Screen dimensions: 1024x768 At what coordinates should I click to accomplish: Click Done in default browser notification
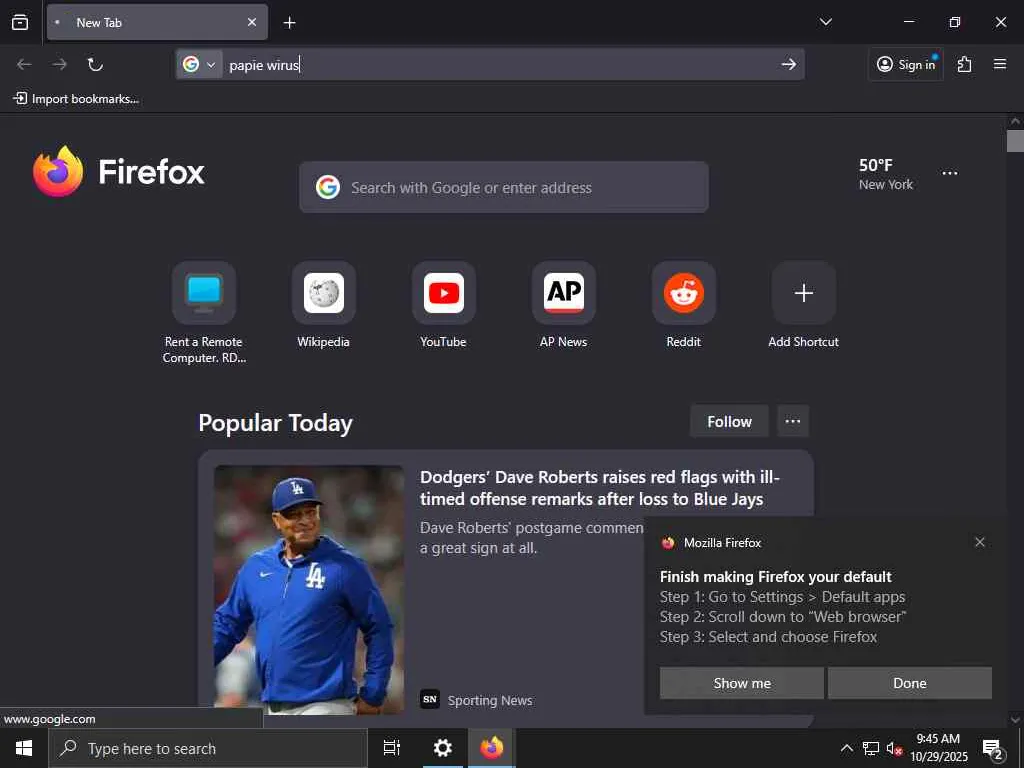tap(910, 683)
